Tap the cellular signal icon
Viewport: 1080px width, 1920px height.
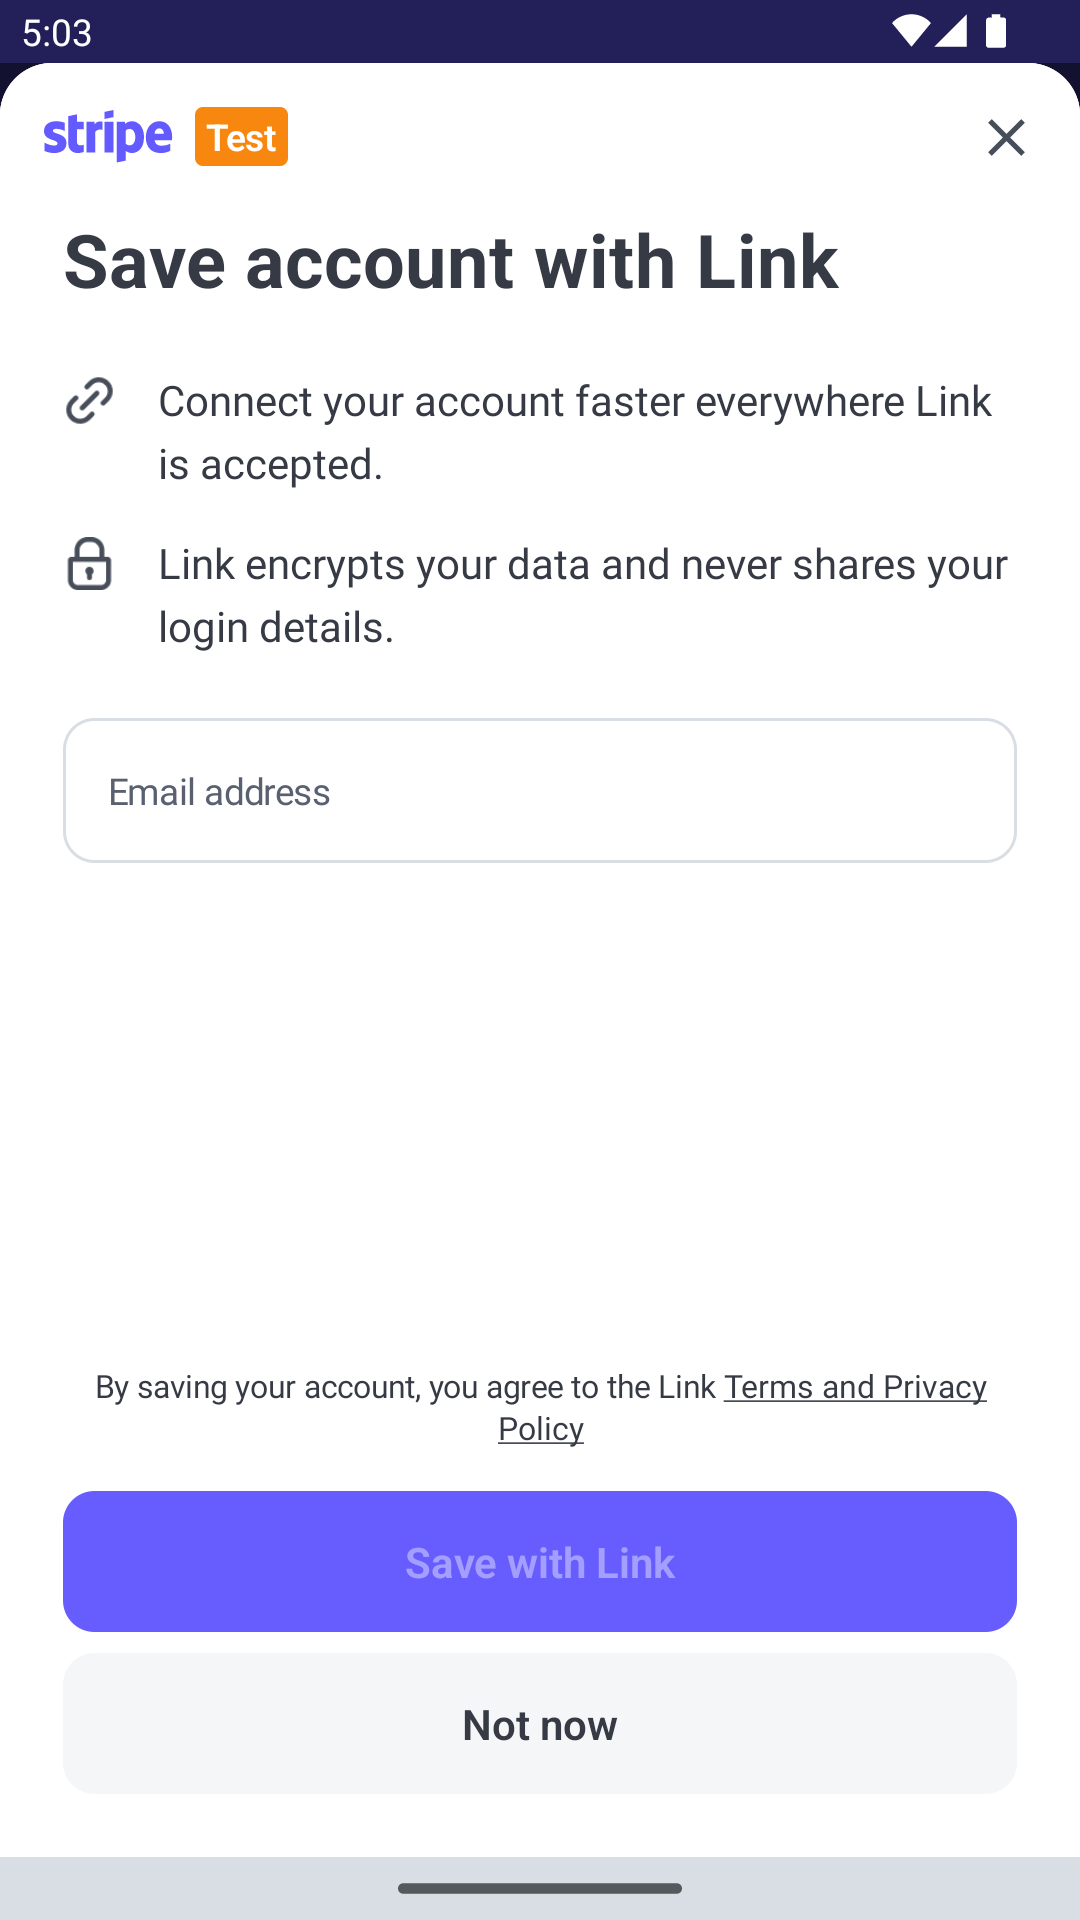click(x=951, y=31)
